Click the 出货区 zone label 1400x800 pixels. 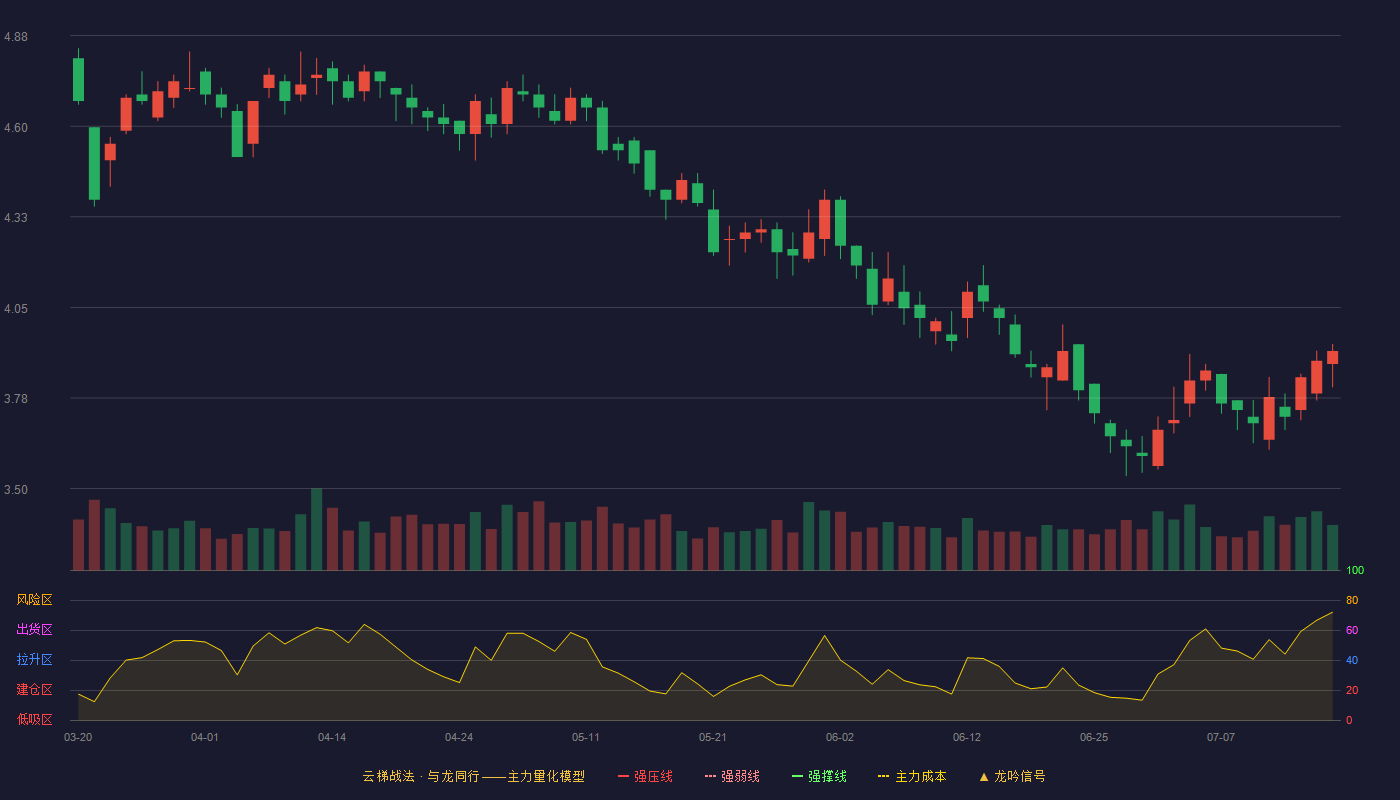[34, 630]
